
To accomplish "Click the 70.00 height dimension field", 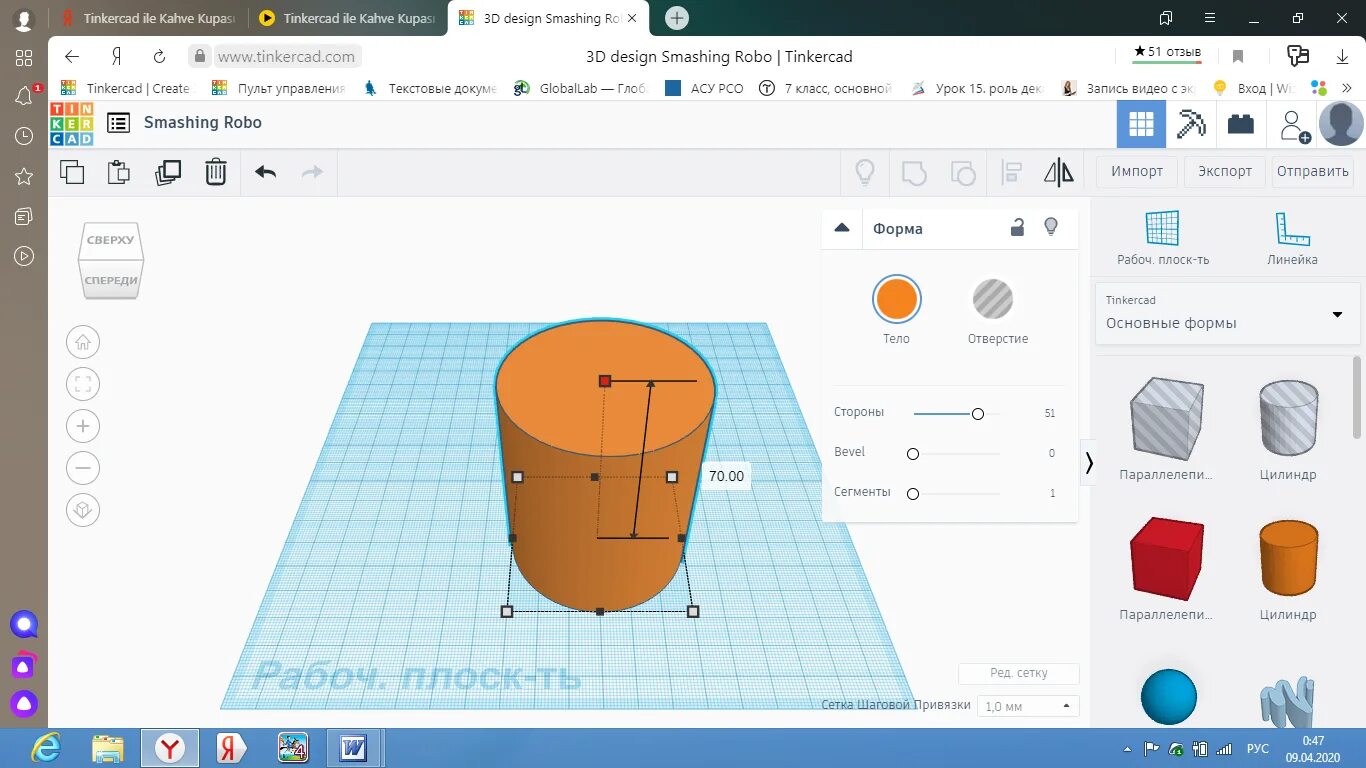I will (726, 476).
